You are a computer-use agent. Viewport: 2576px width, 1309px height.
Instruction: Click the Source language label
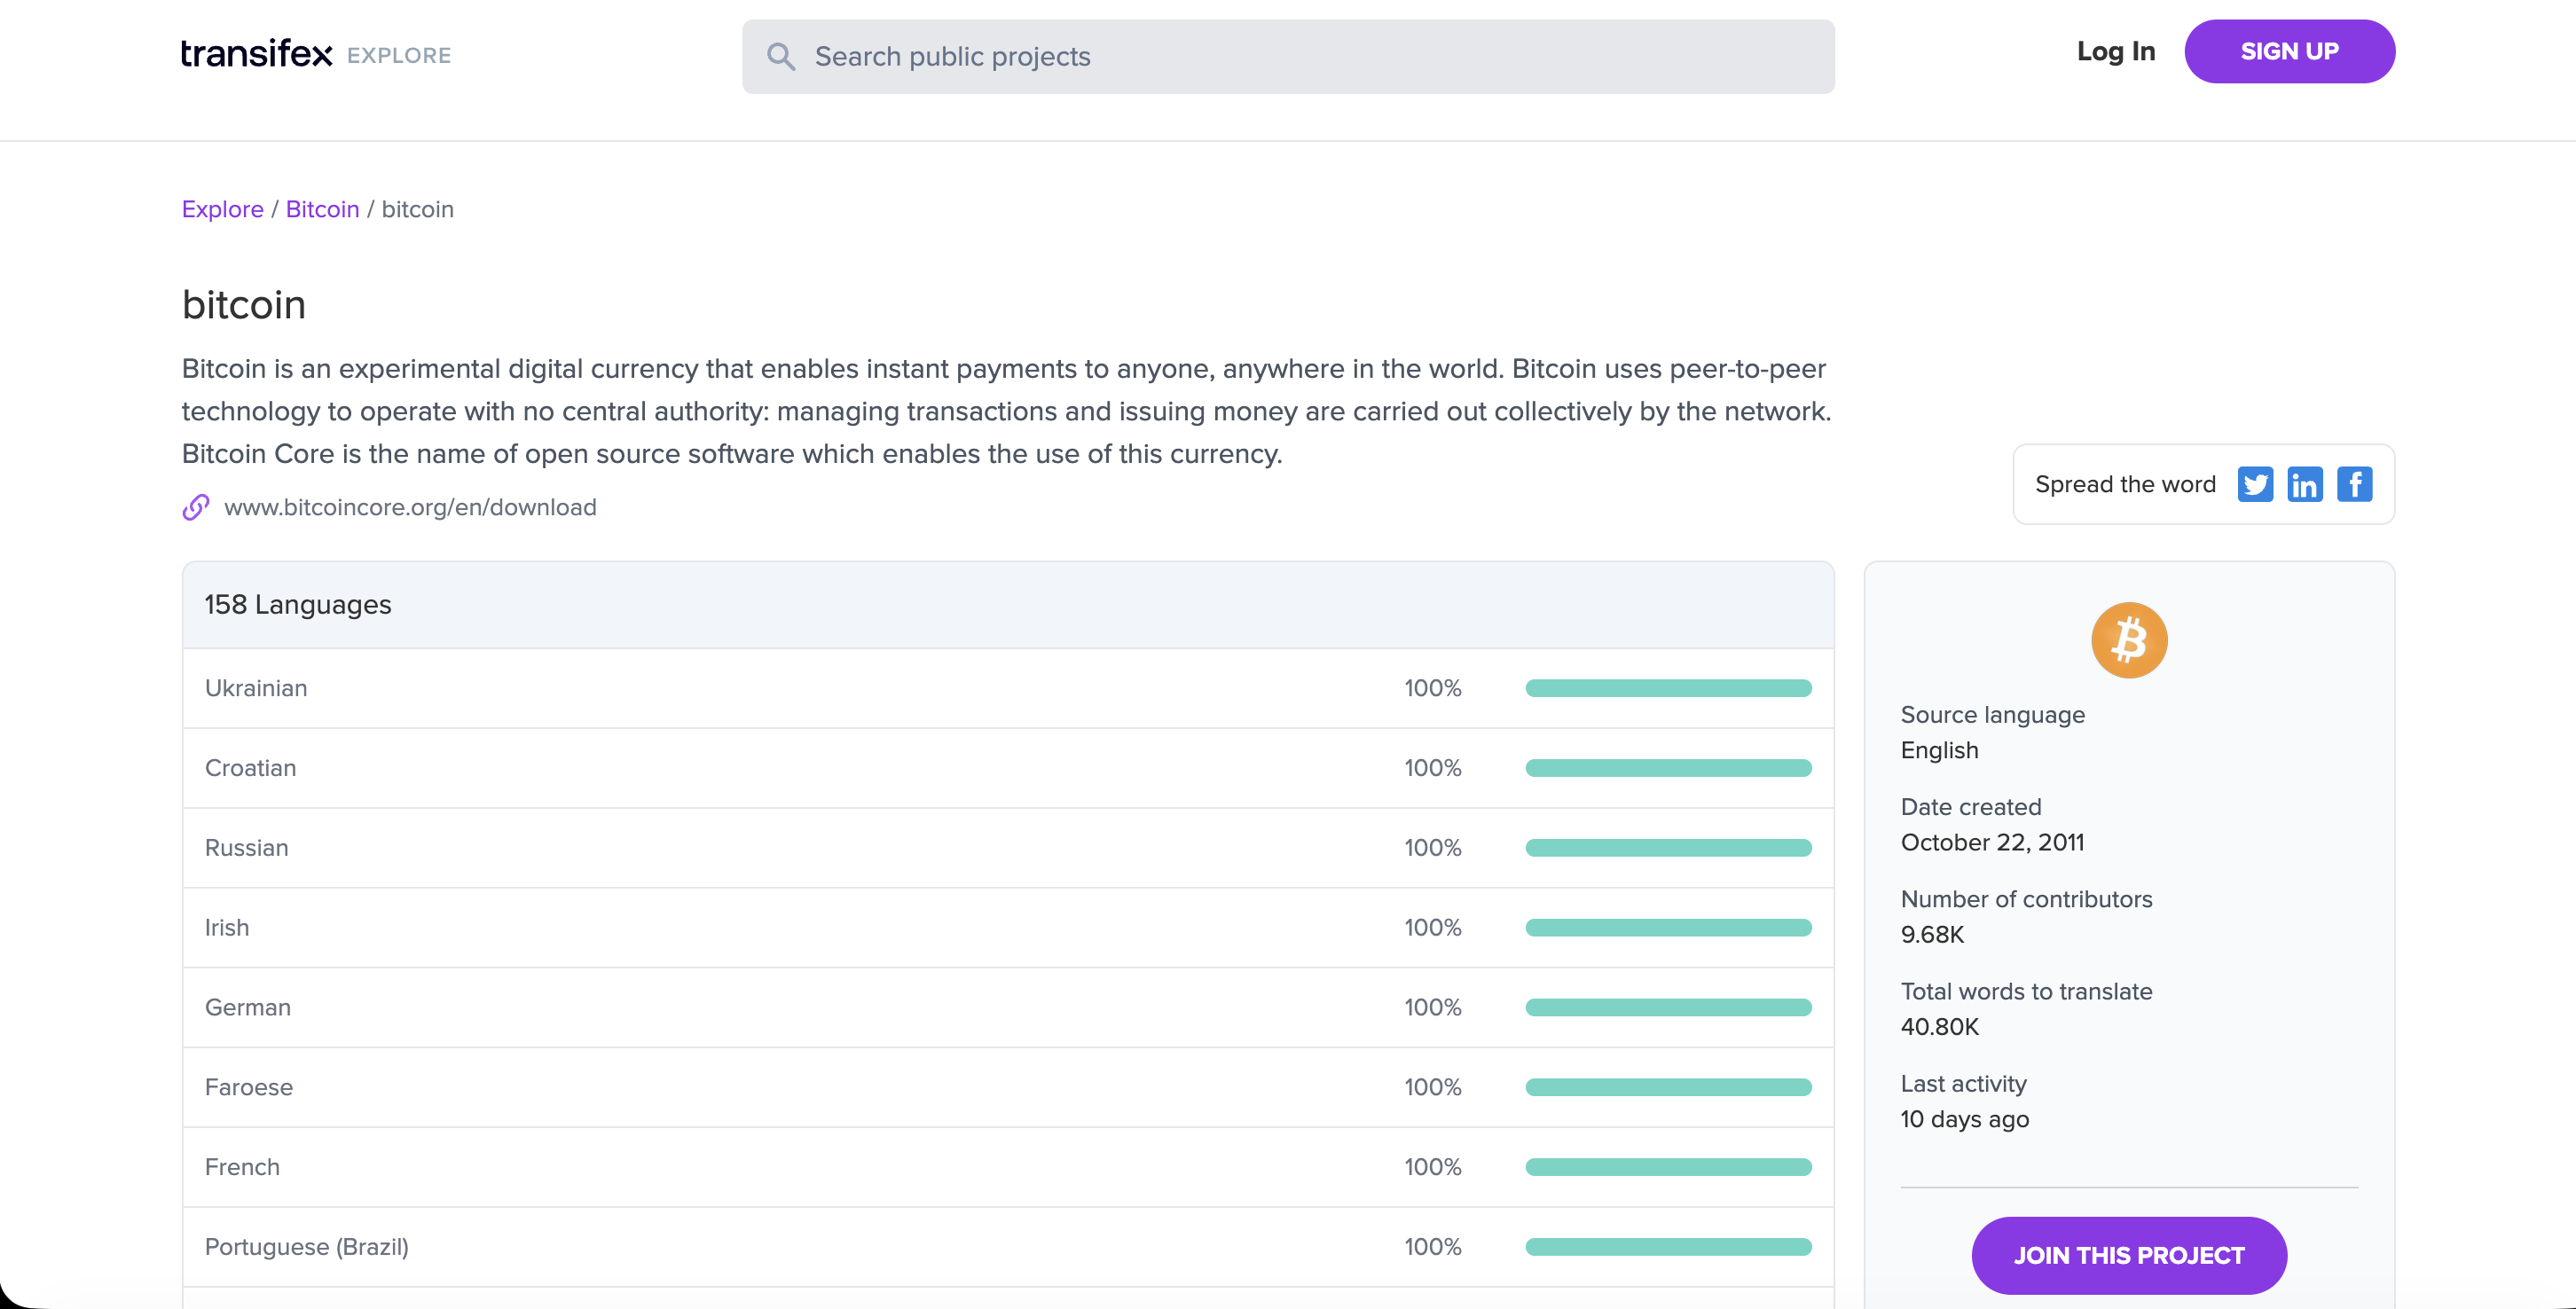pyautogui.click(x=1992, y=715)
